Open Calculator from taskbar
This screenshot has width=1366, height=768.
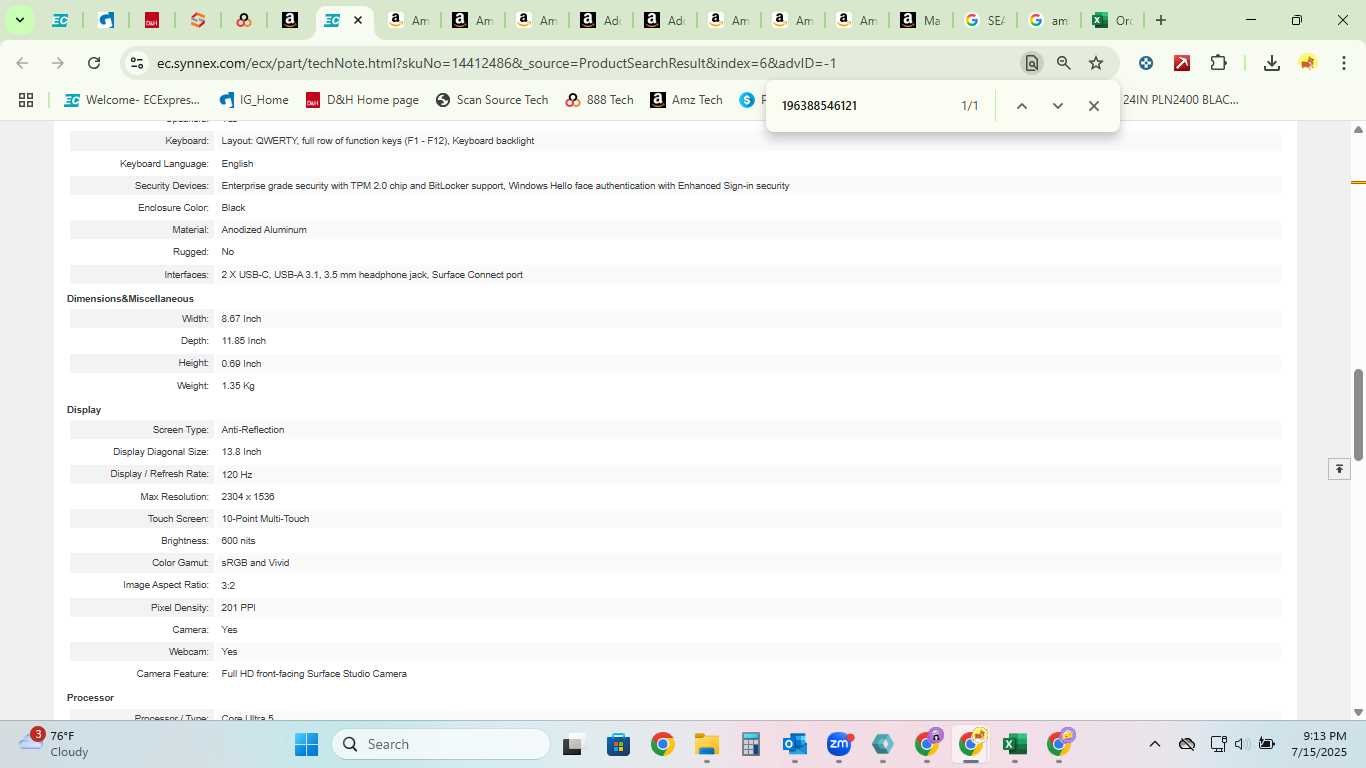751,744
